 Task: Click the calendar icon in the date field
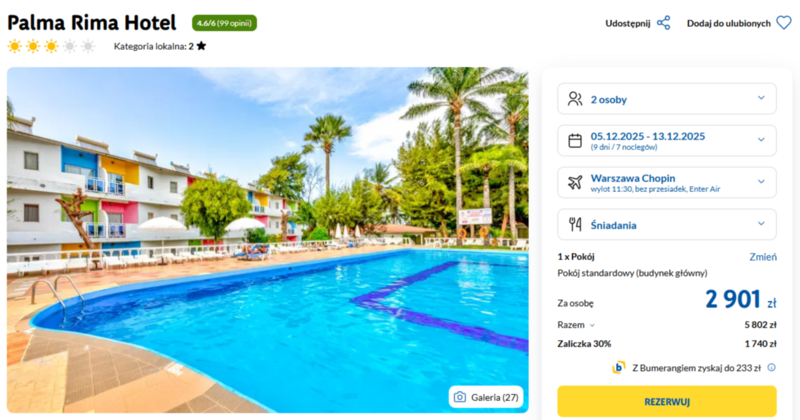[575, 140]
